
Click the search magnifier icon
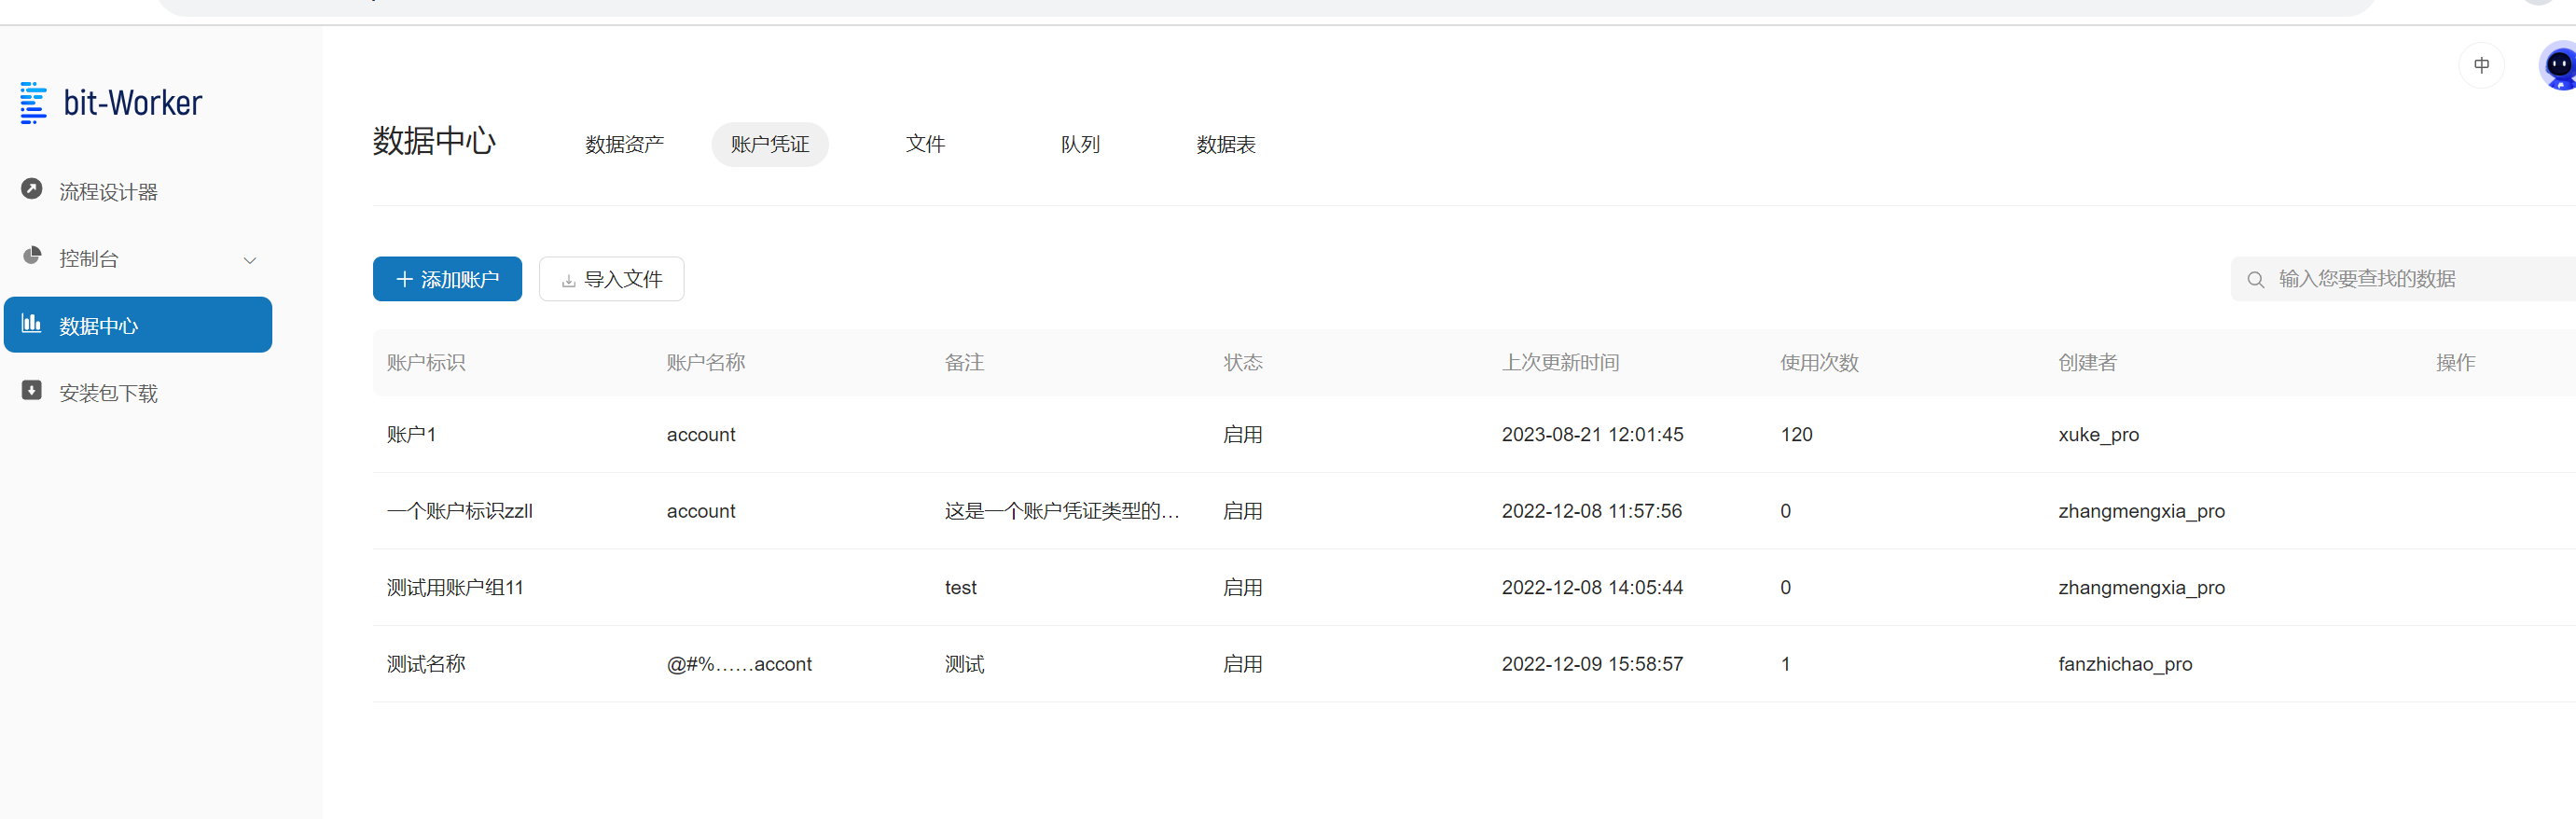[2255, 280]
